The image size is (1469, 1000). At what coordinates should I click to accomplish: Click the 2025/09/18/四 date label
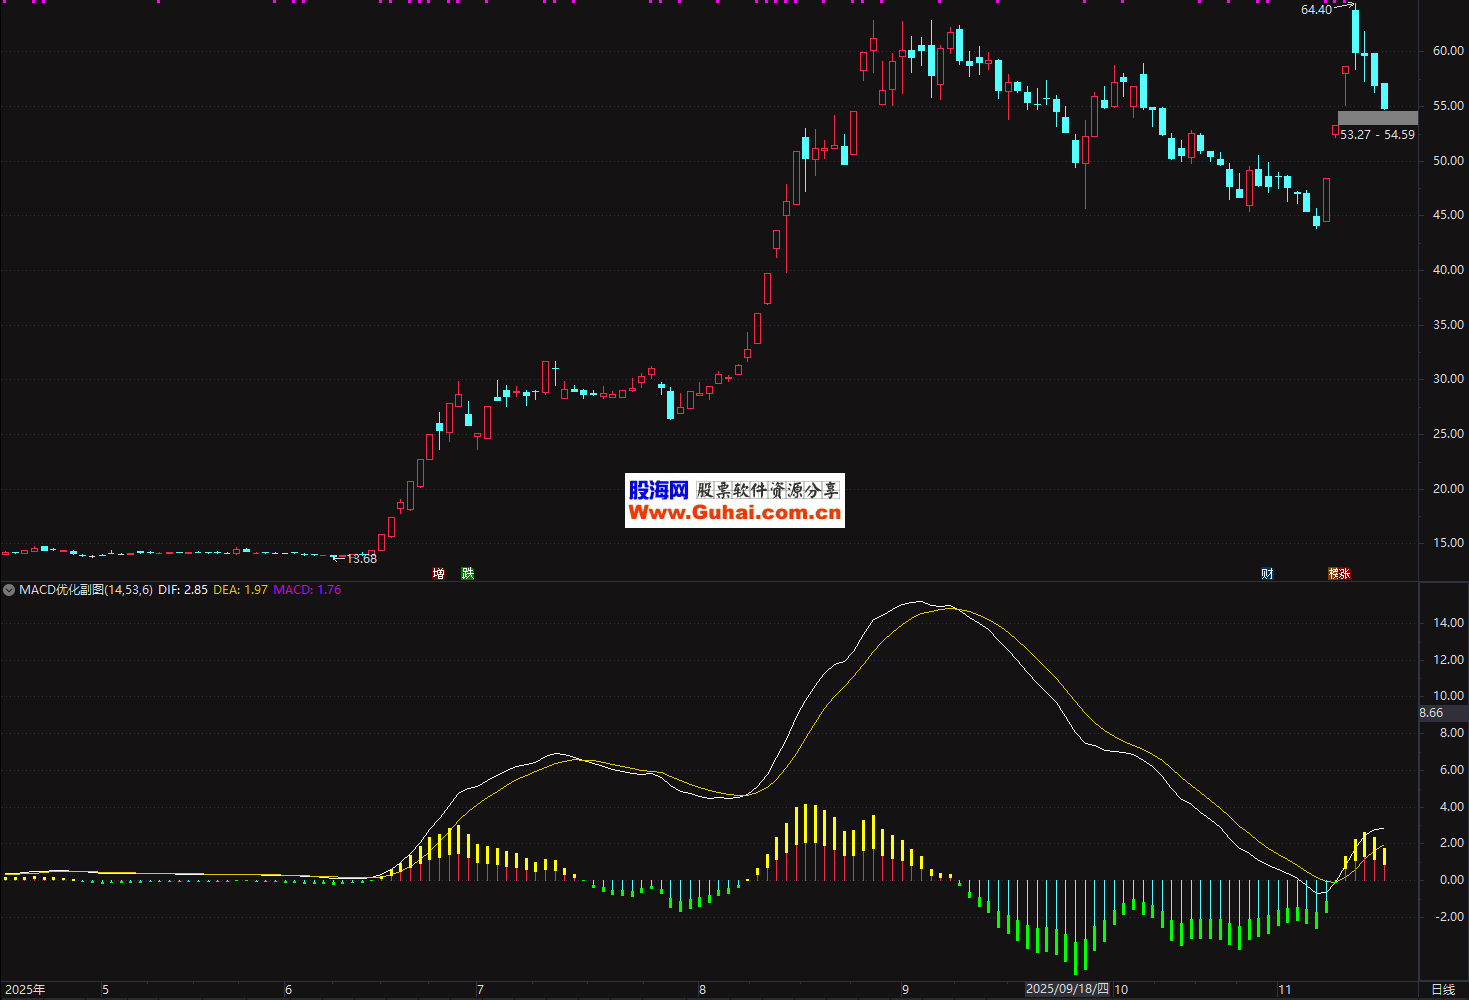pyautogui.click(x=1067, y=989)
